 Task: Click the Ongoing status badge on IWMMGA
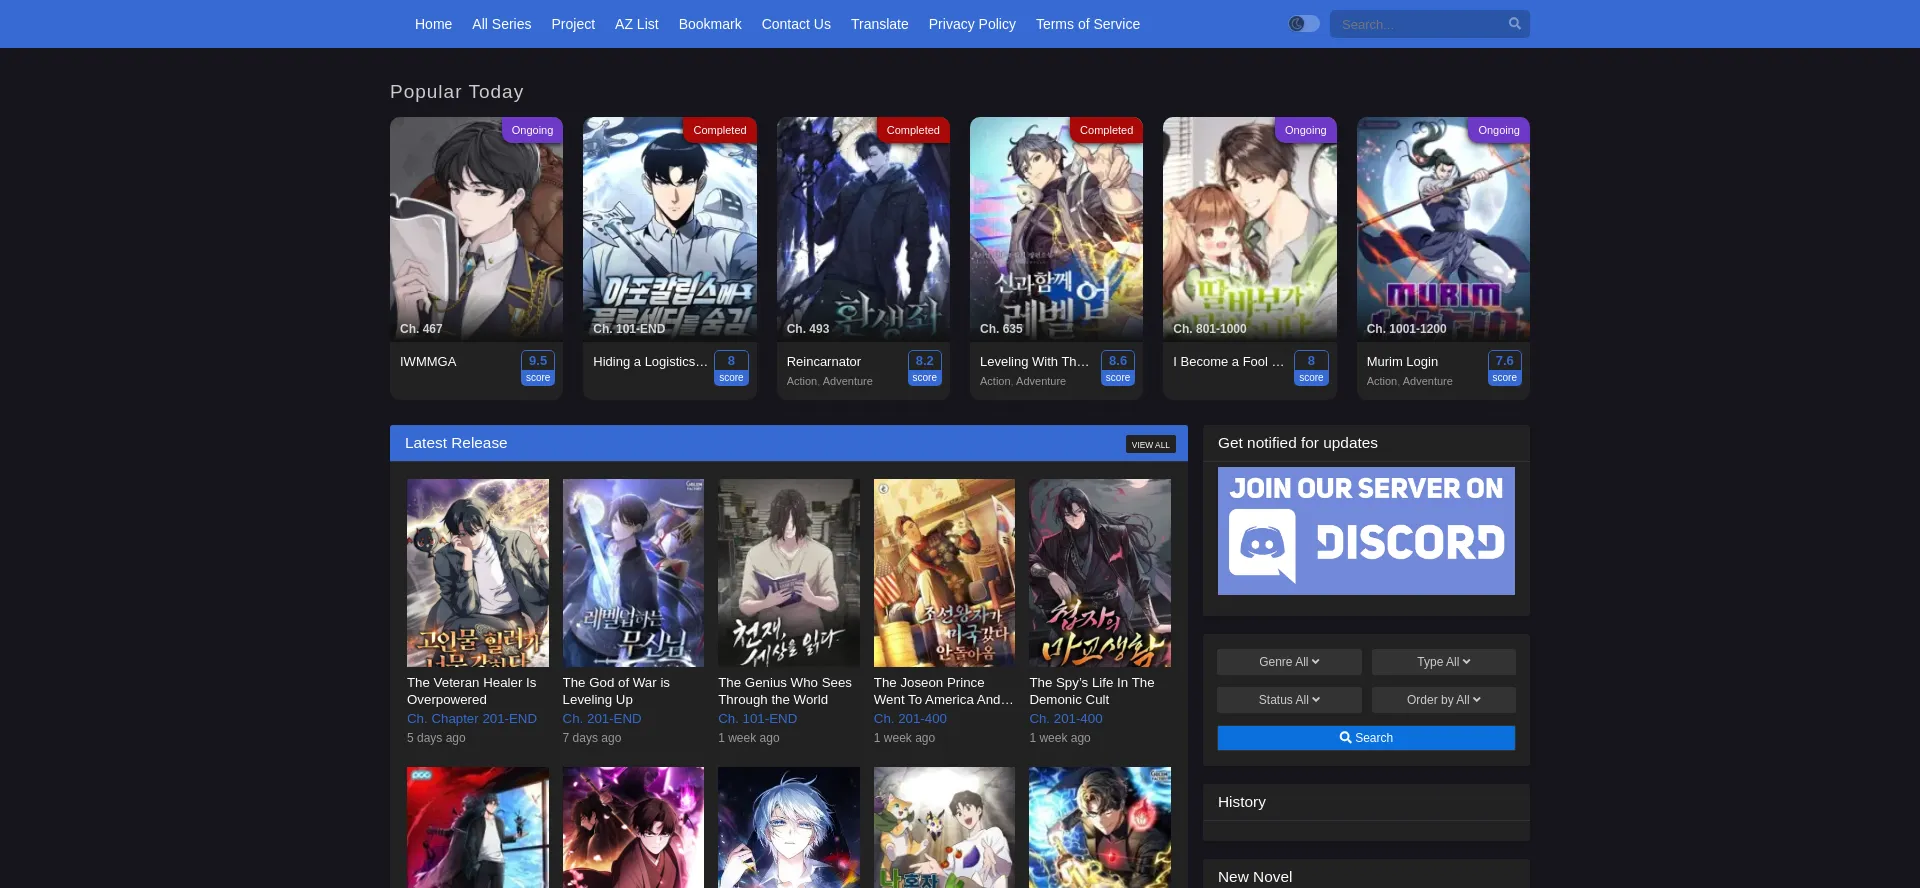[532, 130]
